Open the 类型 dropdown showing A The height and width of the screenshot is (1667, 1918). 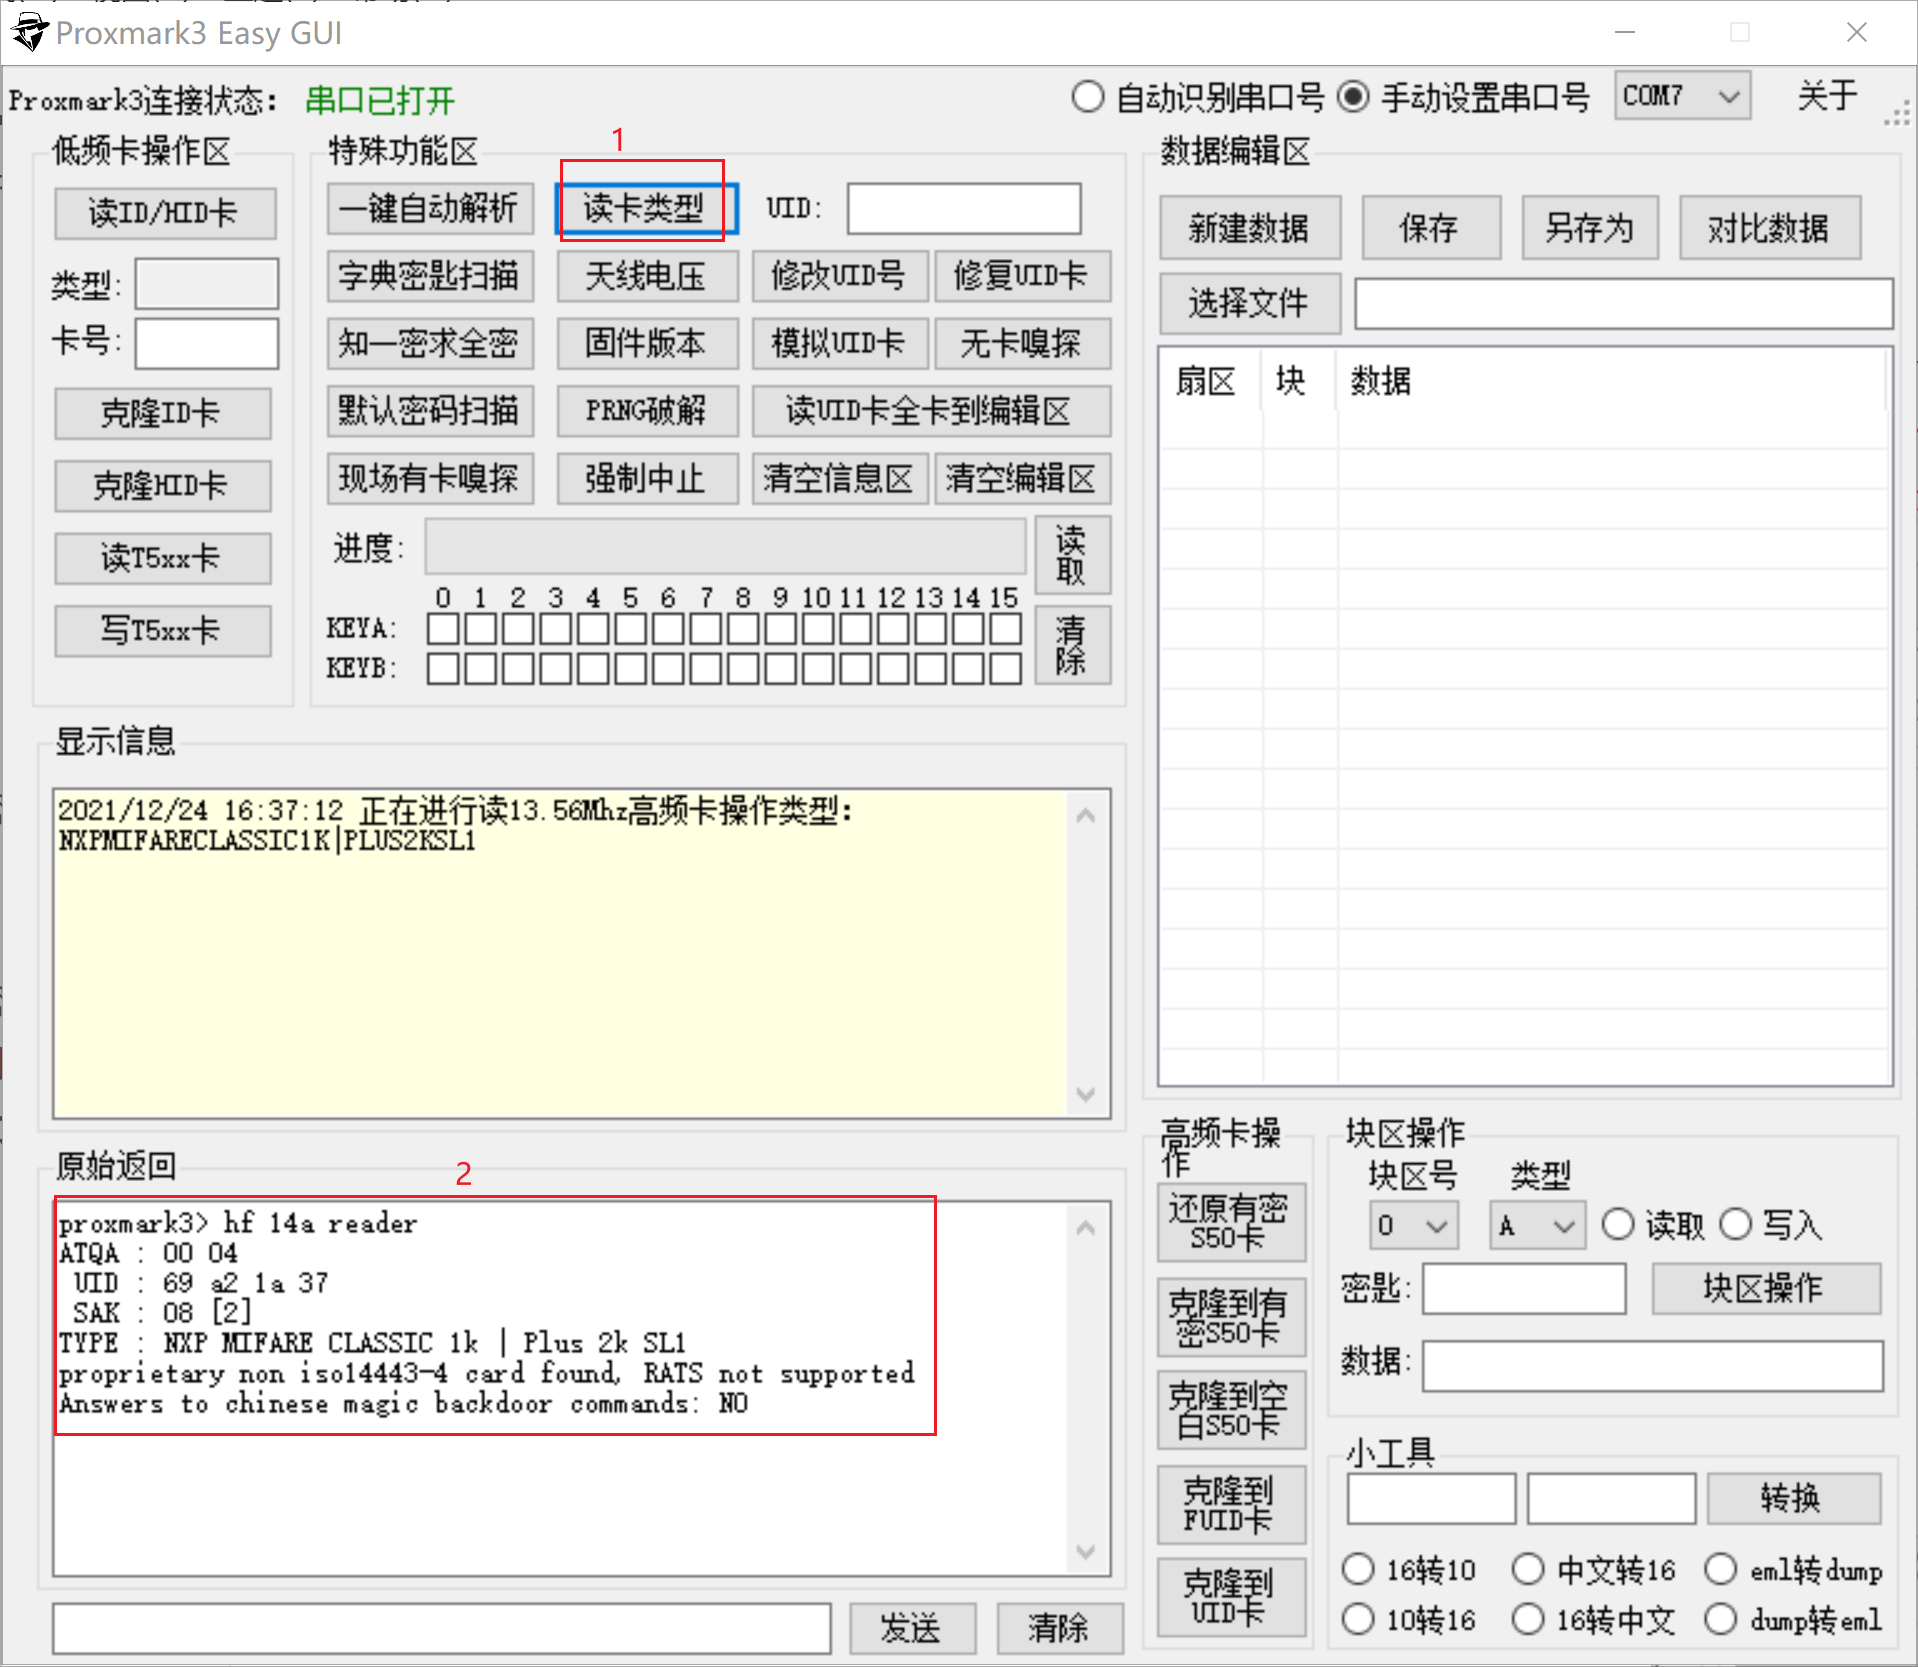[1537, 1226]
